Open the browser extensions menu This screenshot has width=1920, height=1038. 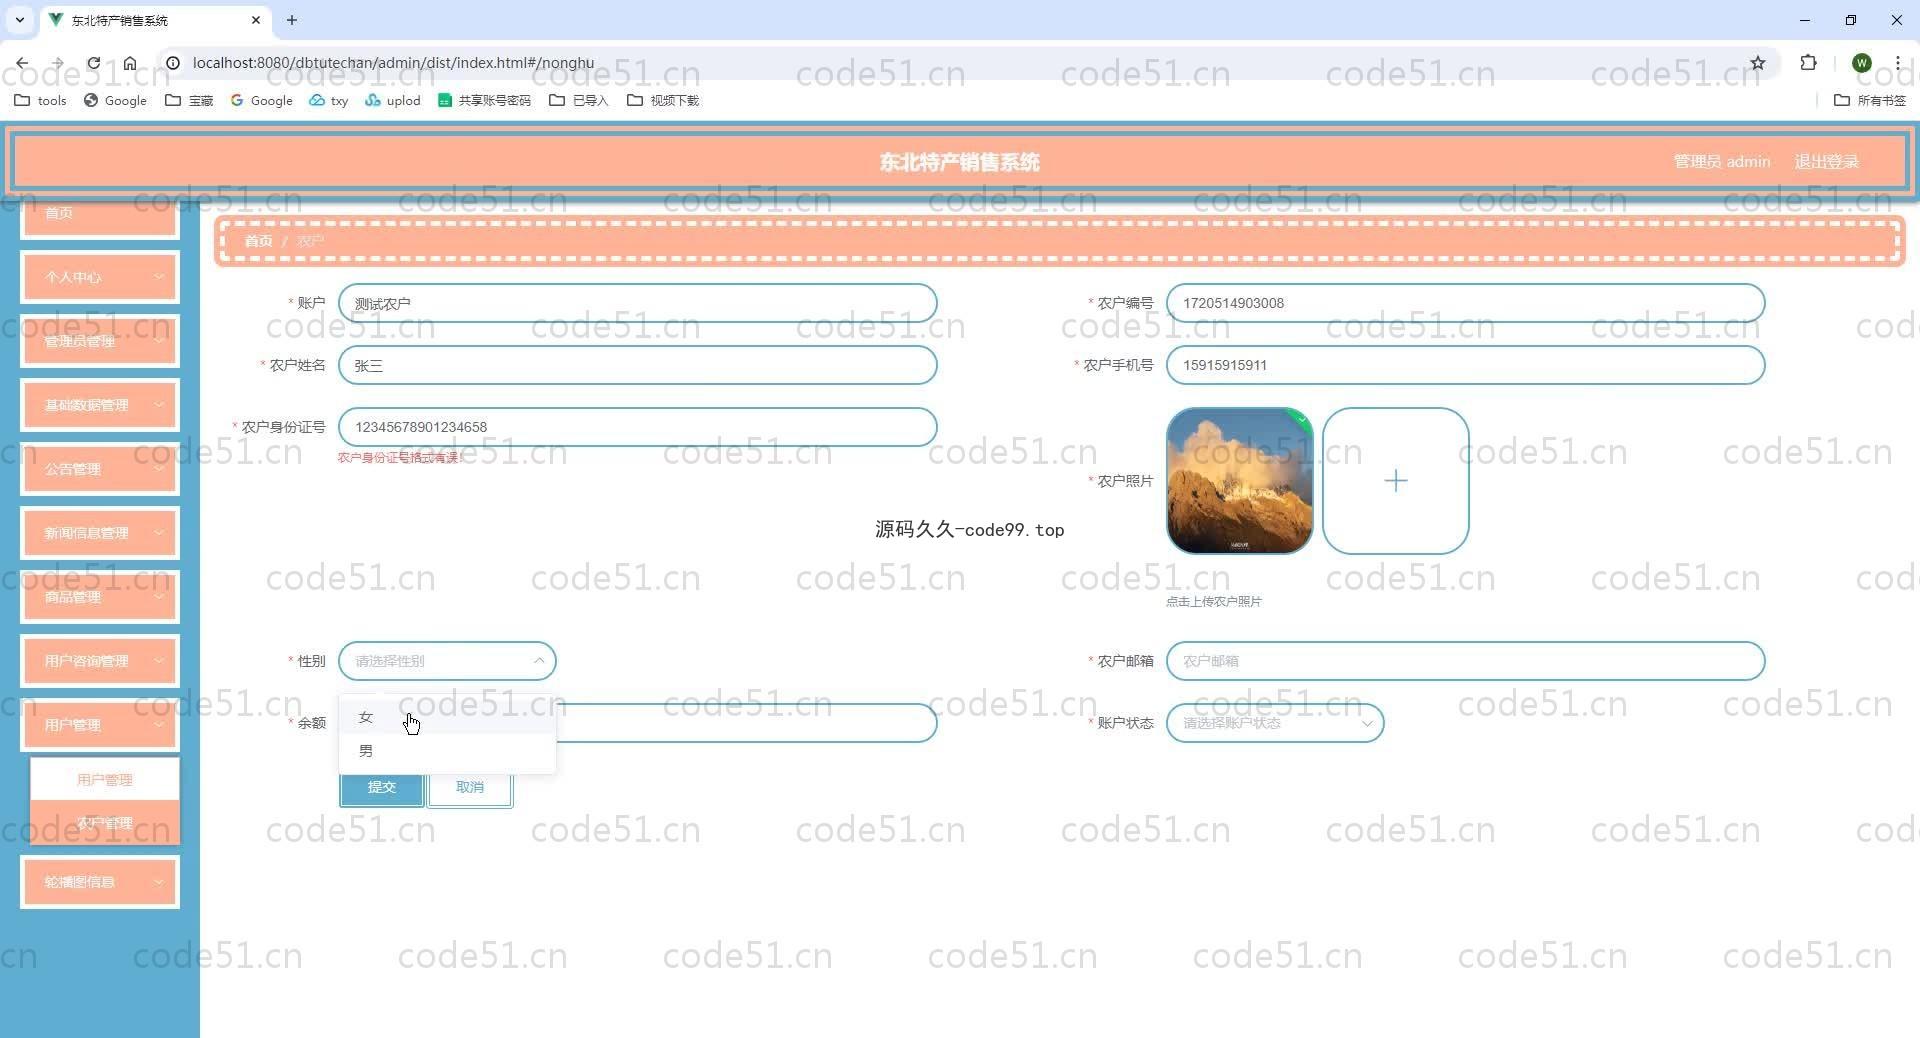point(1808,63)
